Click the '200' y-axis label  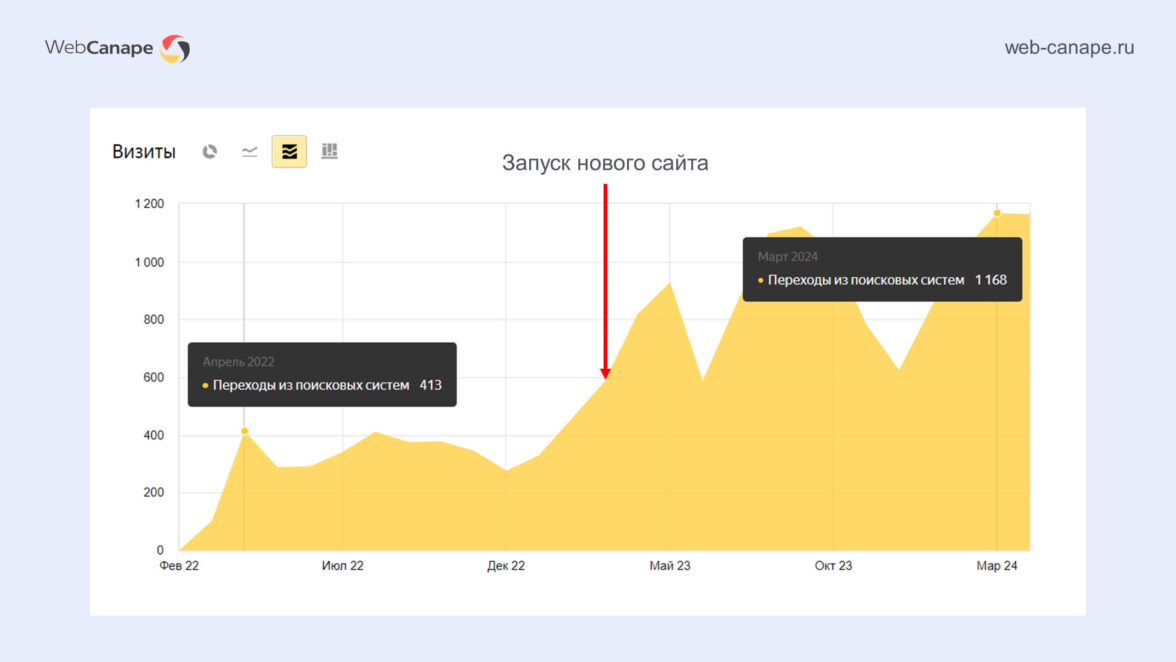pos(154,493)
